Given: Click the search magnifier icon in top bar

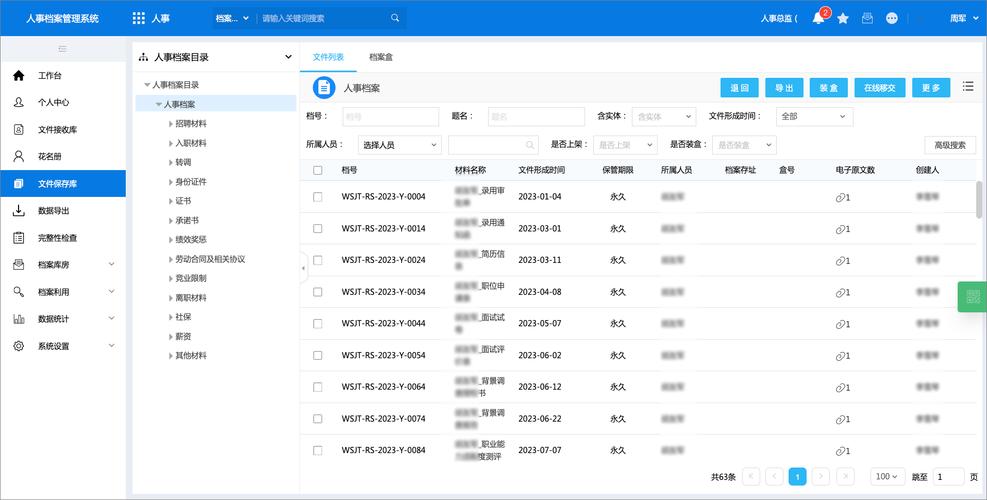Looking at the screenshot, I should point(395,18).
